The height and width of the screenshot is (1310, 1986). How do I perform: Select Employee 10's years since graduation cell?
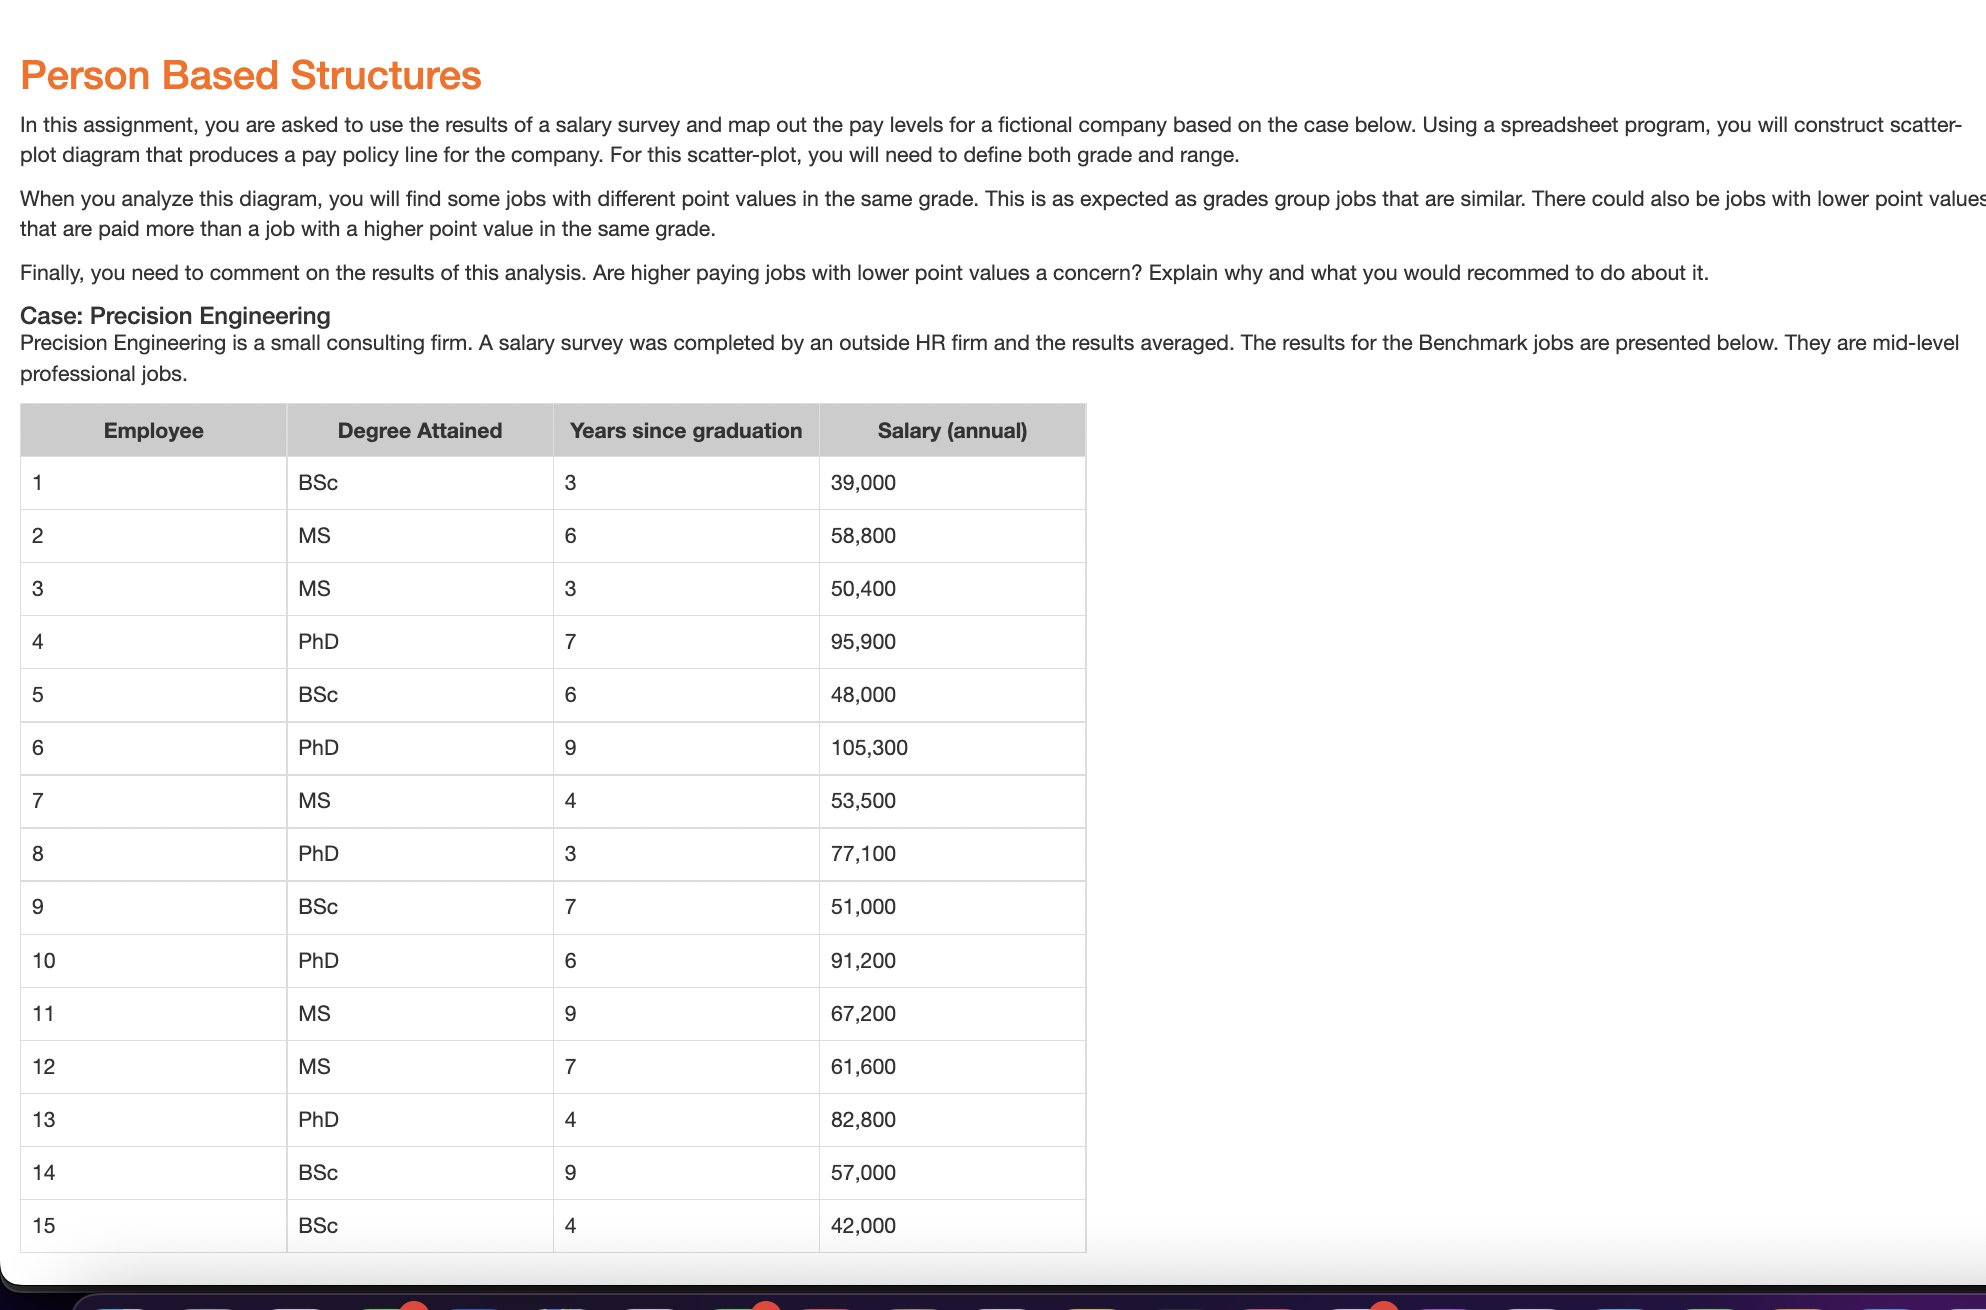pos(570,960)
